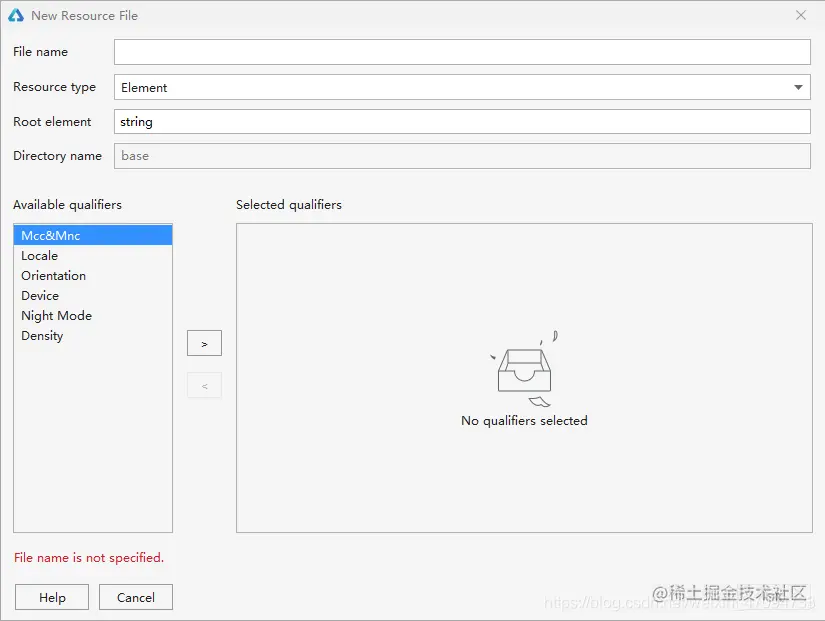Select the Density qualifier
The width and height of the screenshot is (825, 621).
click(93, 336)
